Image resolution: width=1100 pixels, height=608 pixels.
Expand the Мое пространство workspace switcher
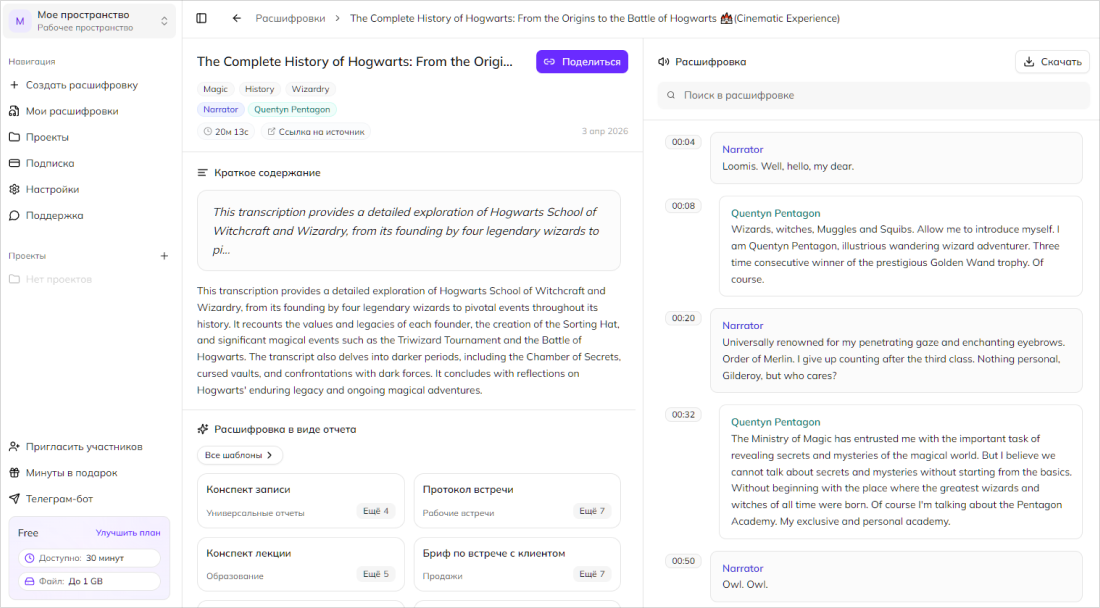(89, 21)
